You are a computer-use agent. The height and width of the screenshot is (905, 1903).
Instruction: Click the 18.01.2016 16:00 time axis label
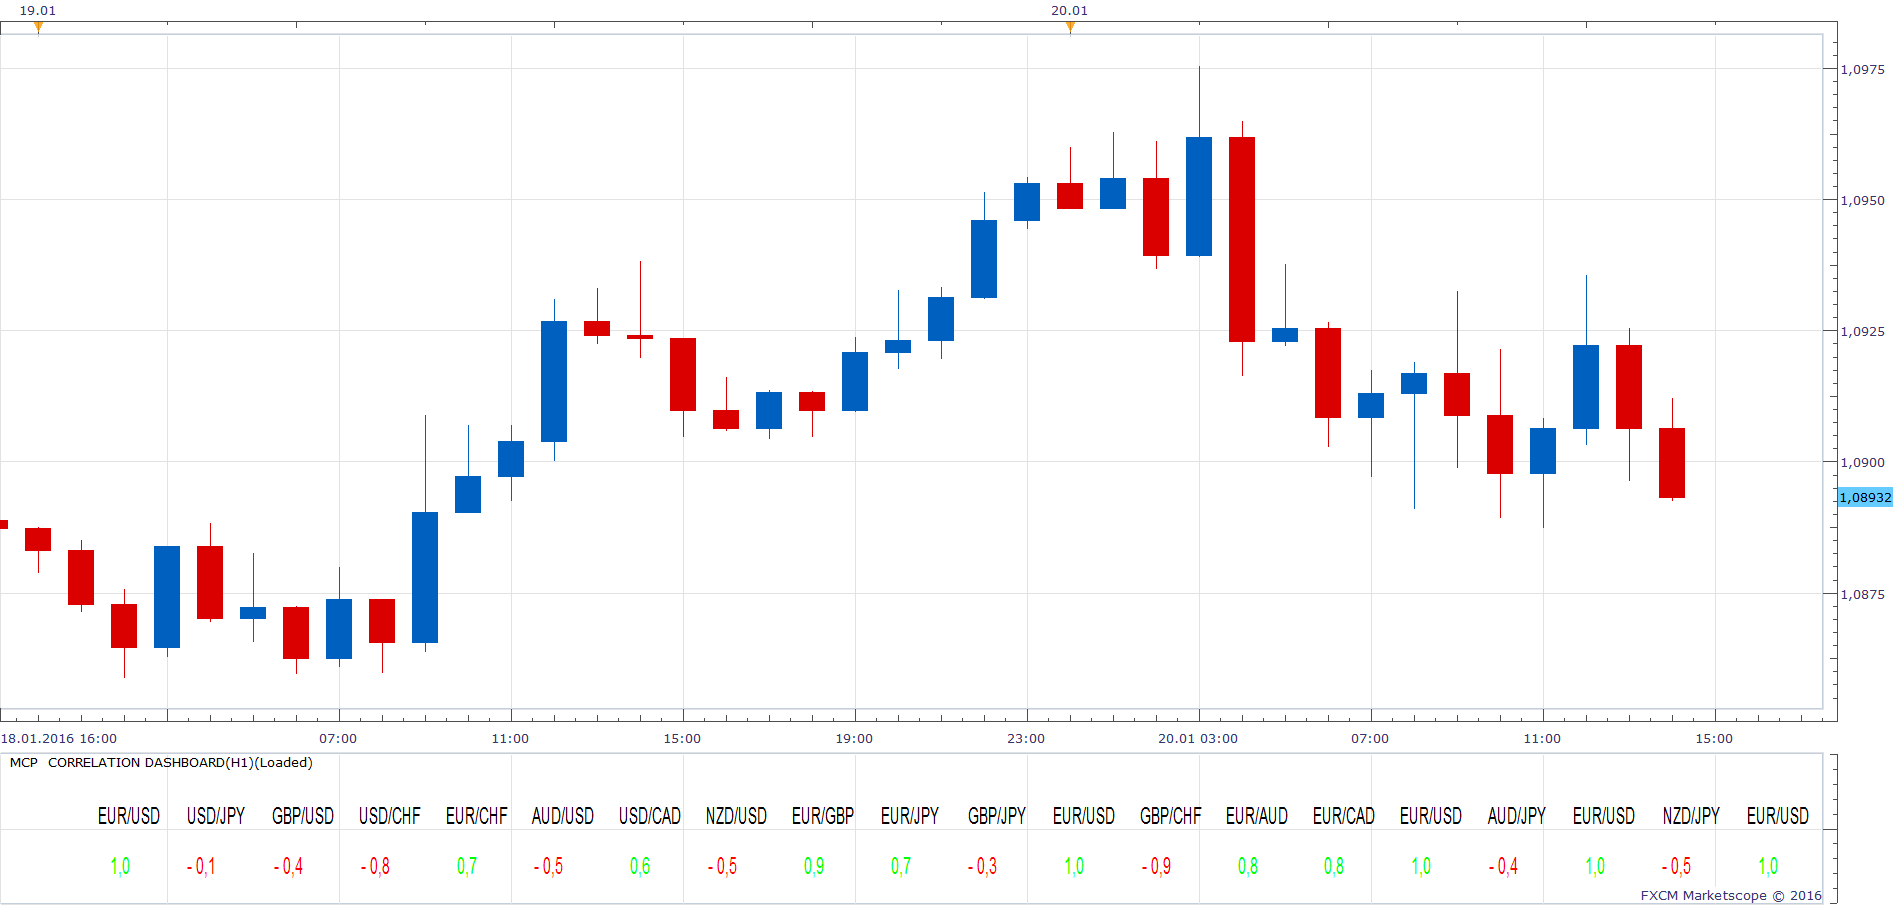(x=59, y=739)
